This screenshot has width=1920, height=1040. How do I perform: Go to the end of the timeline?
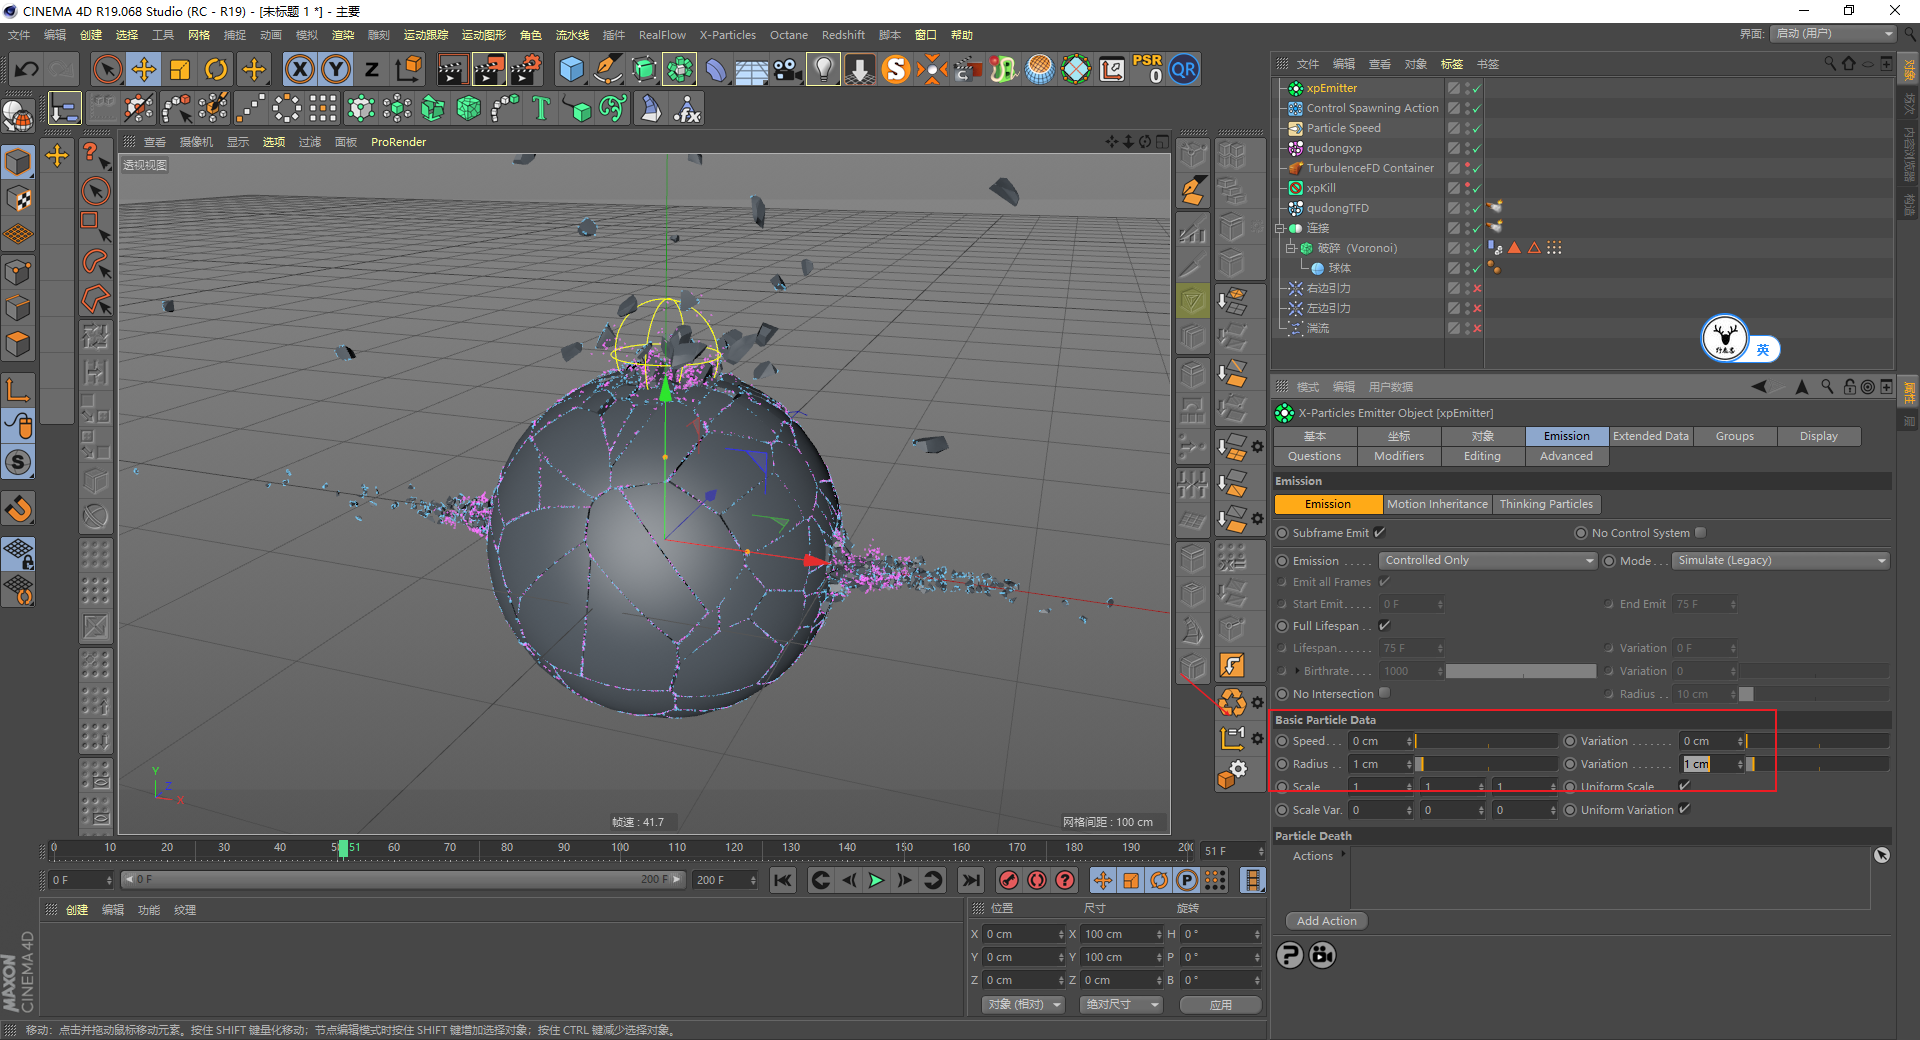[970, 880]
